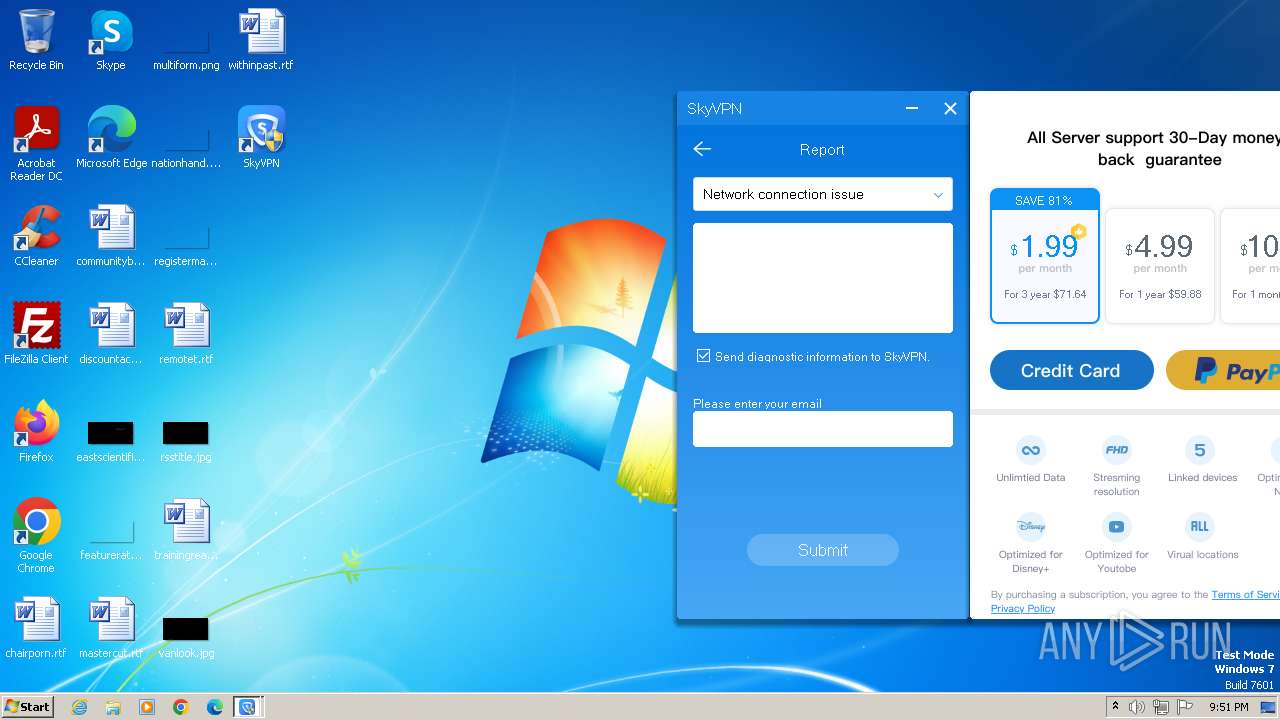Open Windows Media Player taskbar icon

point(147,707)
